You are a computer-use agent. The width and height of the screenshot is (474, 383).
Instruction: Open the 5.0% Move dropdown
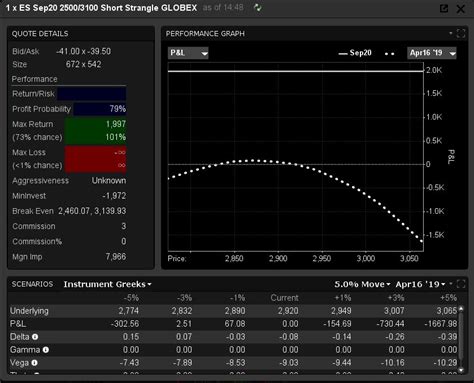click(362, 284)
